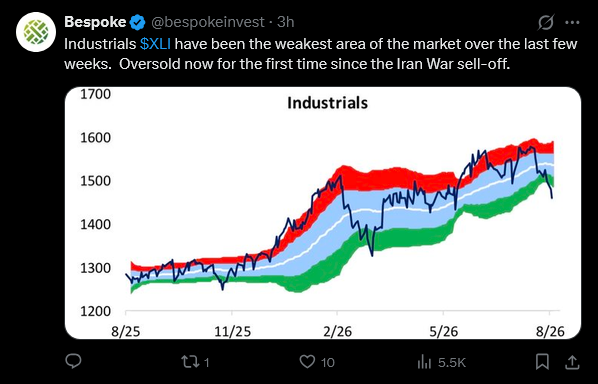The image size is (598, 384).
Task: Open the 3h timestamp link
Action: click(286, 22)
